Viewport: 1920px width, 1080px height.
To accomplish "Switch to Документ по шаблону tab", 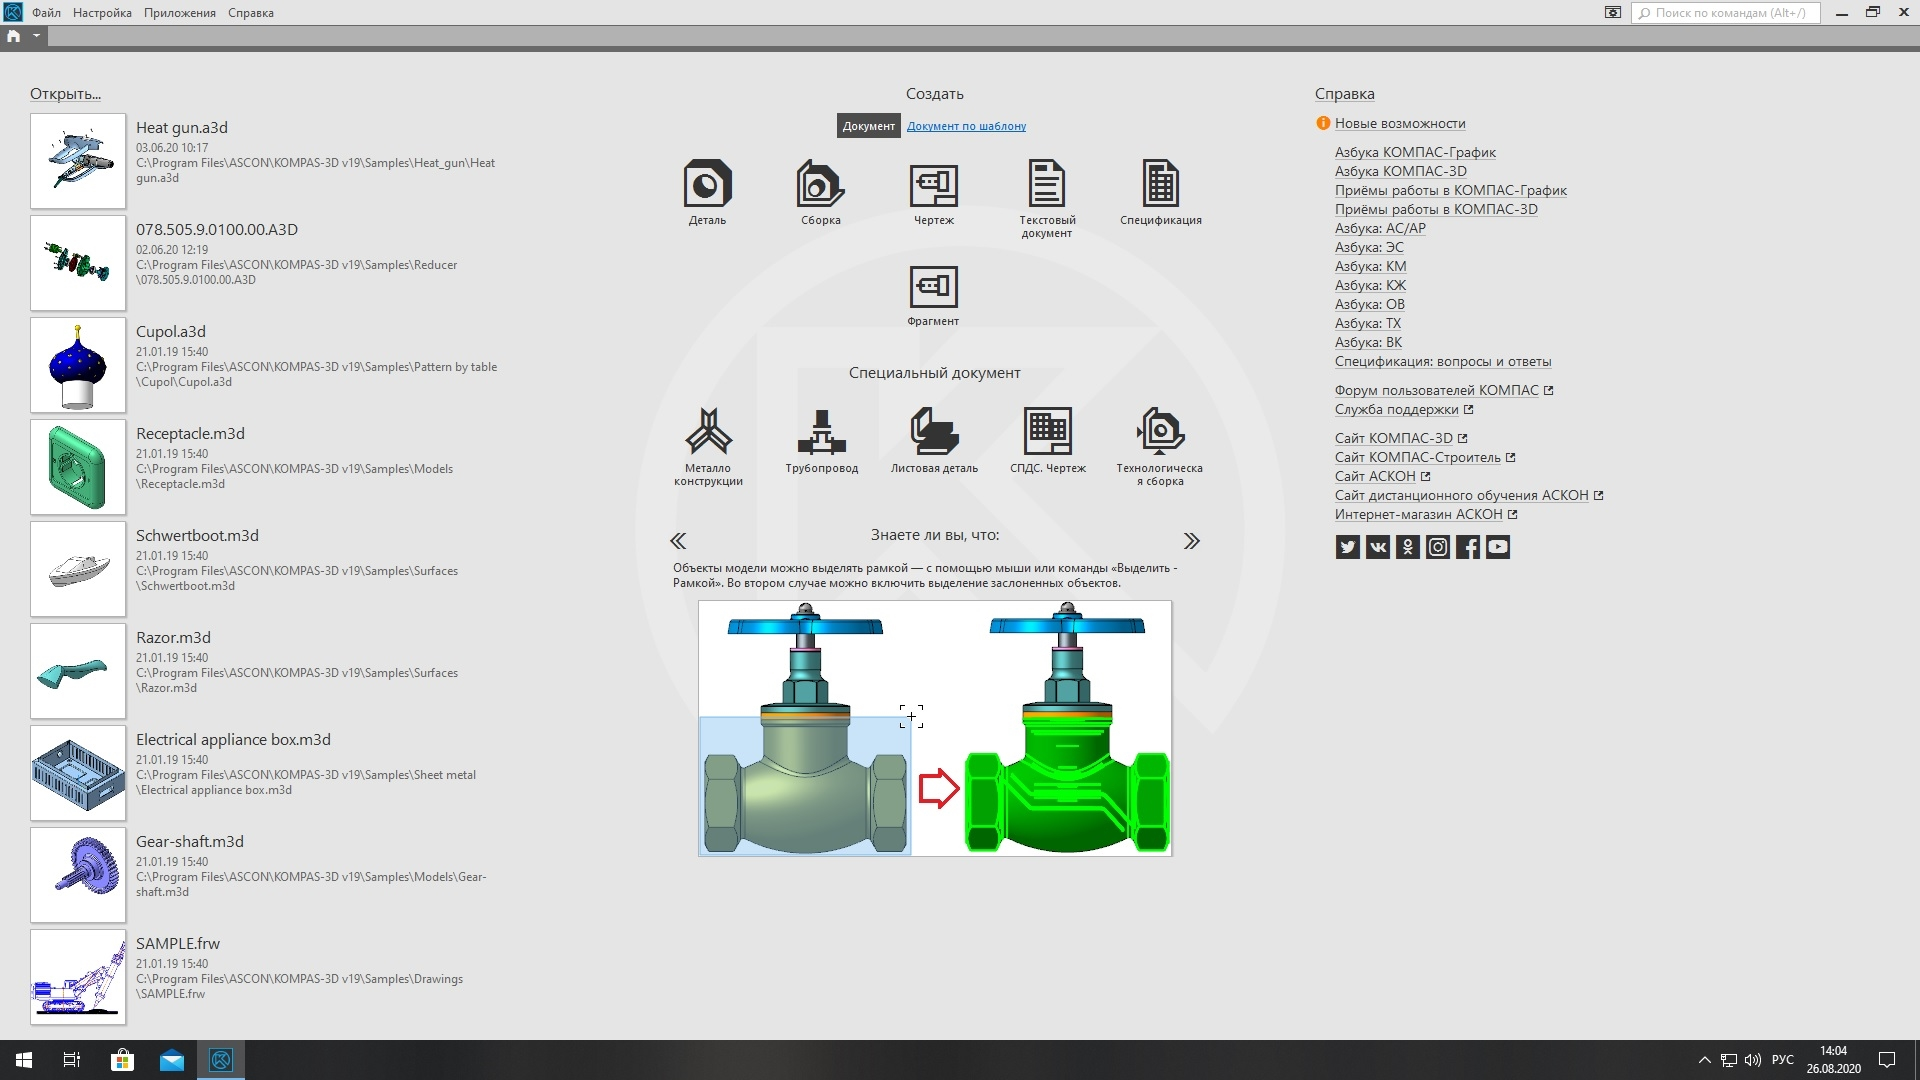I will pos(966,126).
